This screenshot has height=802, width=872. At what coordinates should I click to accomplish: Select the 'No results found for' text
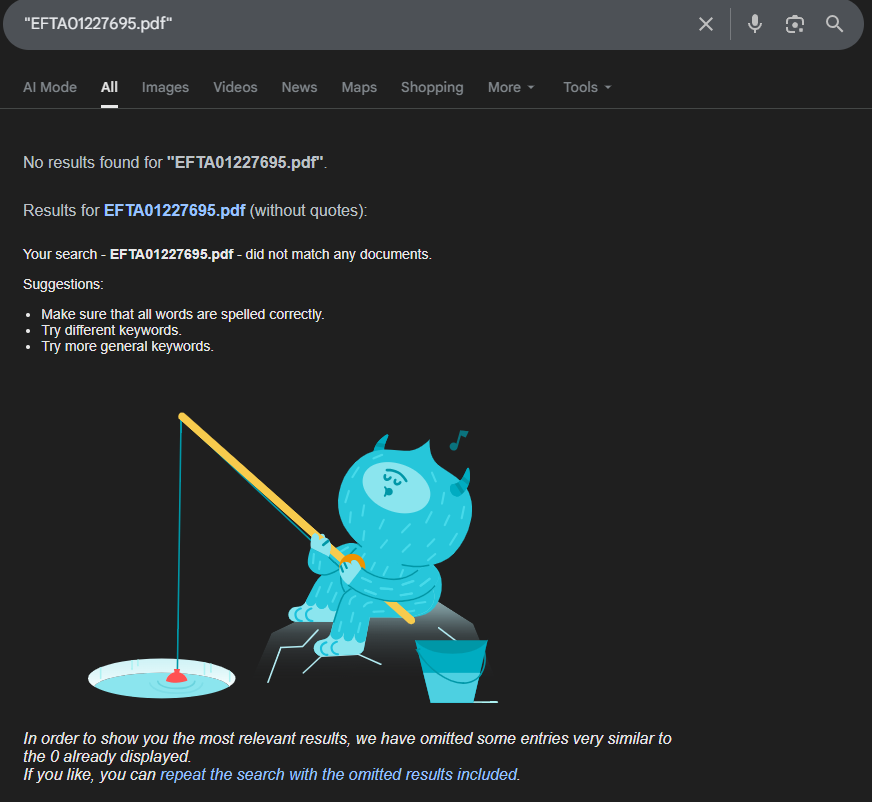tap(93, 162)
